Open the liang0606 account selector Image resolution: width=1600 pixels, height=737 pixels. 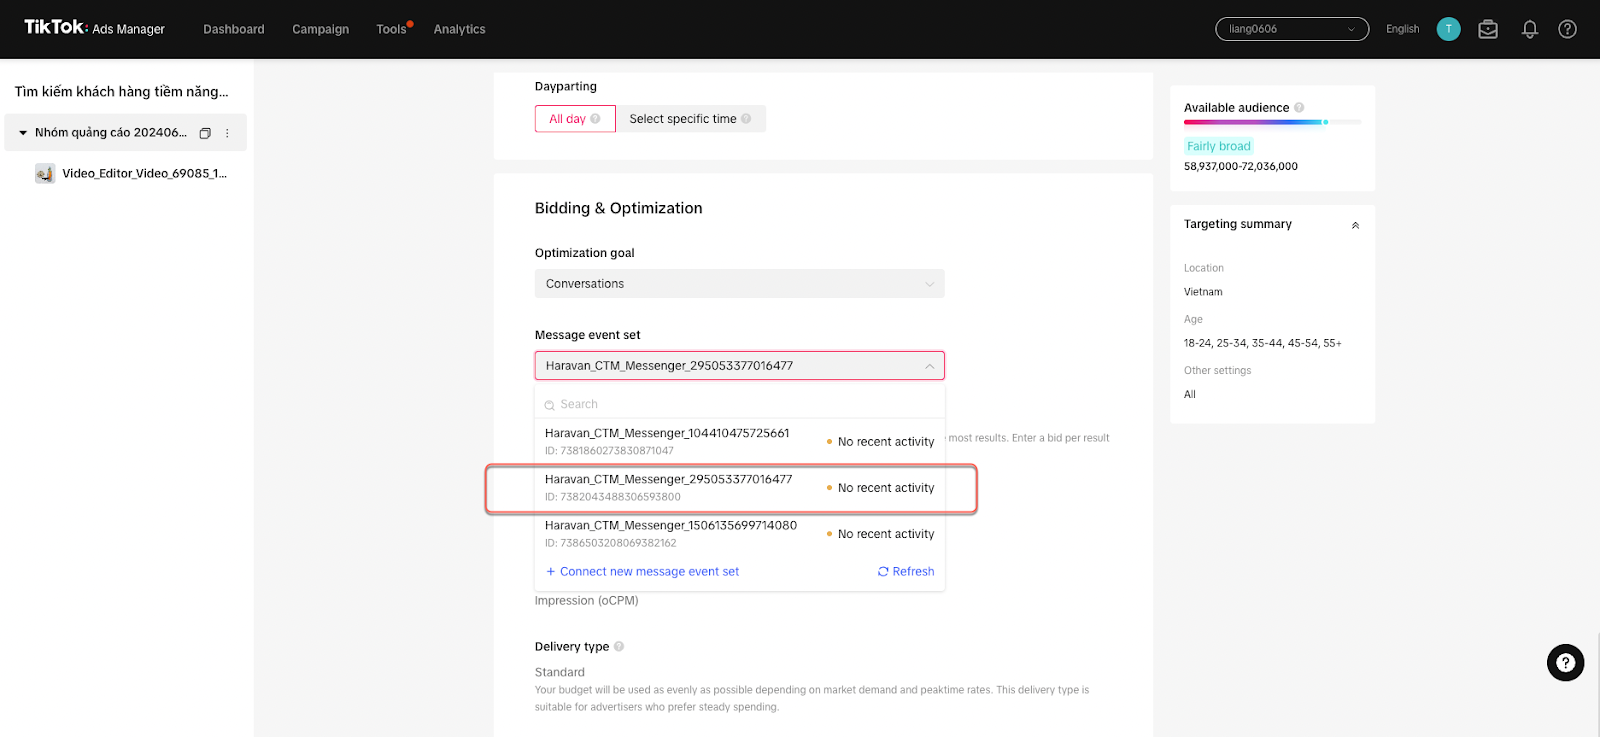pyautogui.click(x=1292, y=29)
